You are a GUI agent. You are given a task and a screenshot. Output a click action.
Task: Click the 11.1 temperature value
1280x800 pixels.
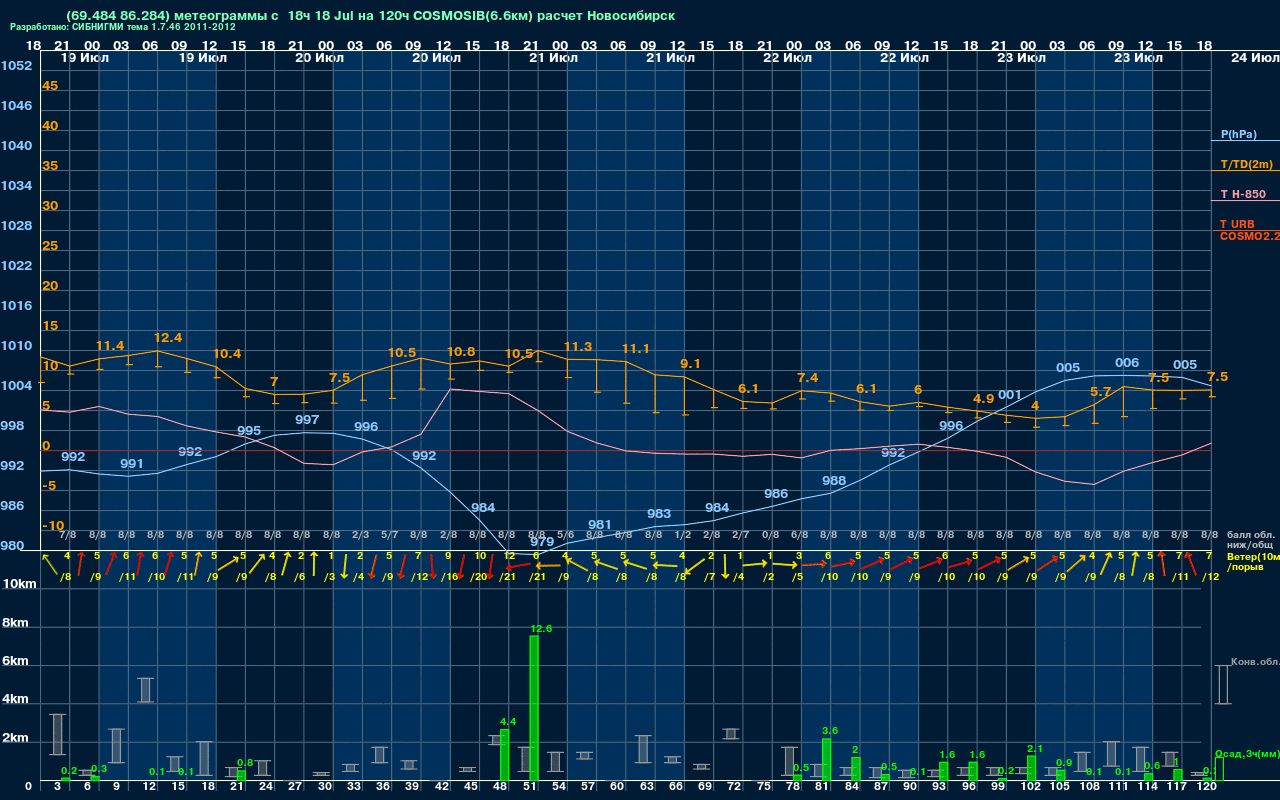coord(636,349)
